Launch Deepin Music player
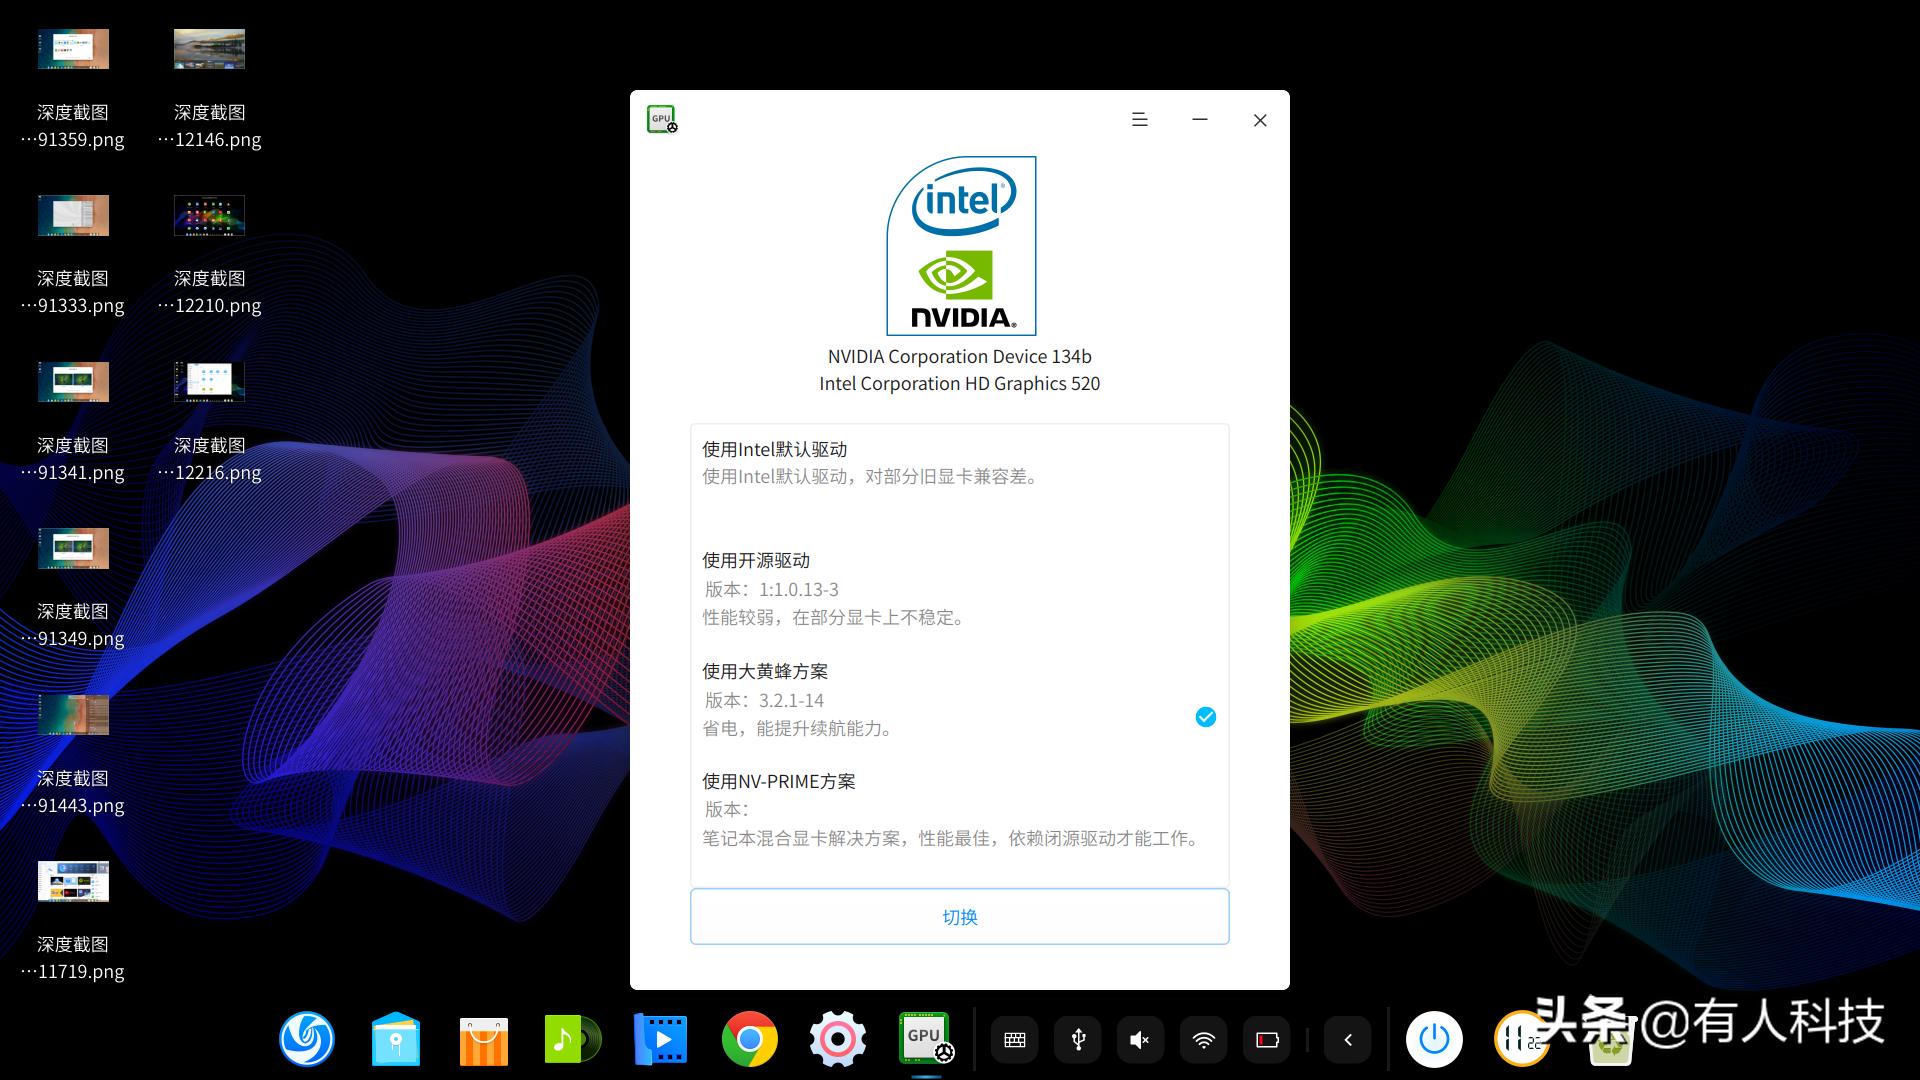Screen dimensions: 1920x1080 click(x=571, y=1040)
